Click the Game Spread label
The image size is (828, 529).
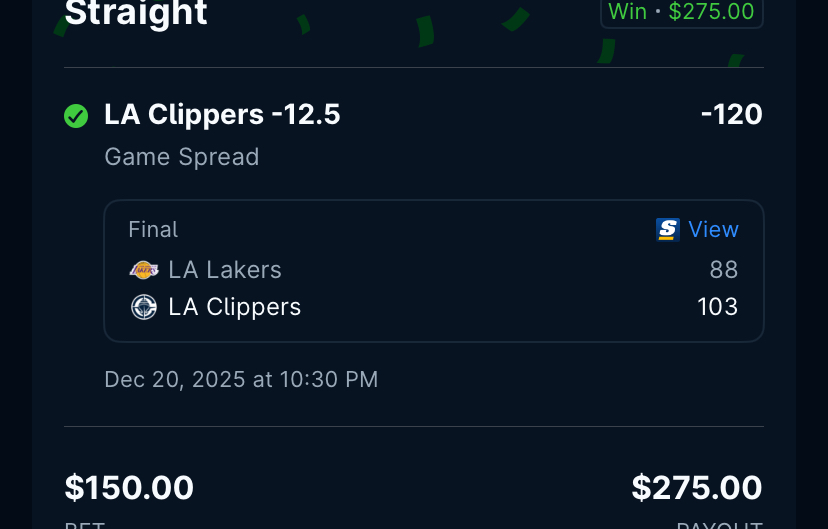[181, 157]
